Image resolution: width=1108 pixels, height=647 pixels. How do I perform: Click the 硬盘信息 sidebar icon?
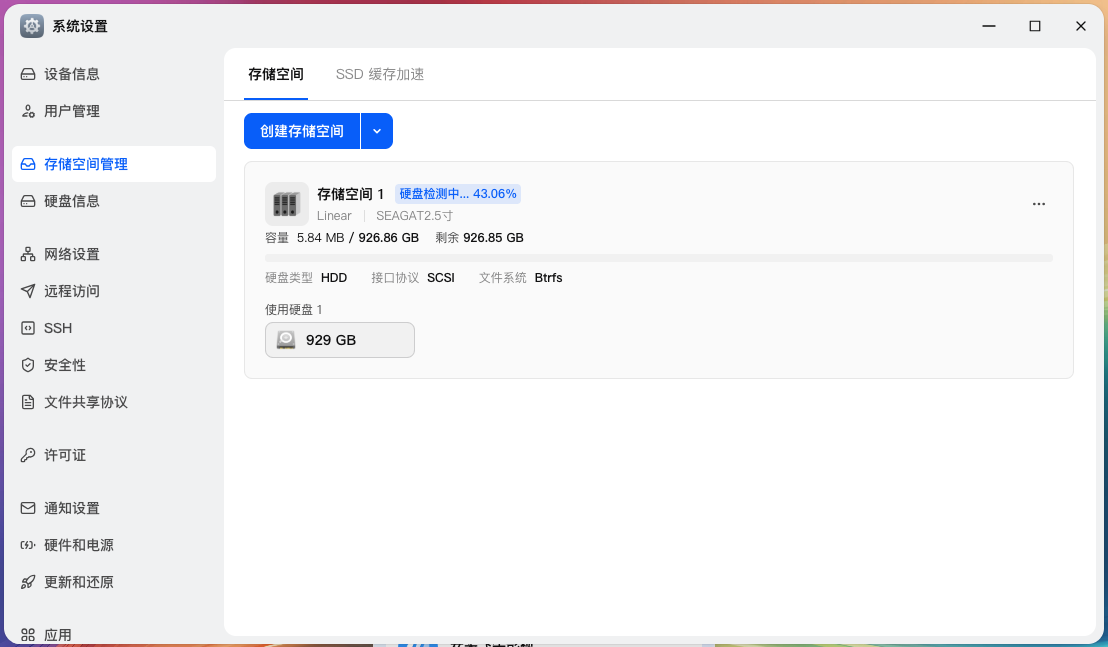point(27,201)
